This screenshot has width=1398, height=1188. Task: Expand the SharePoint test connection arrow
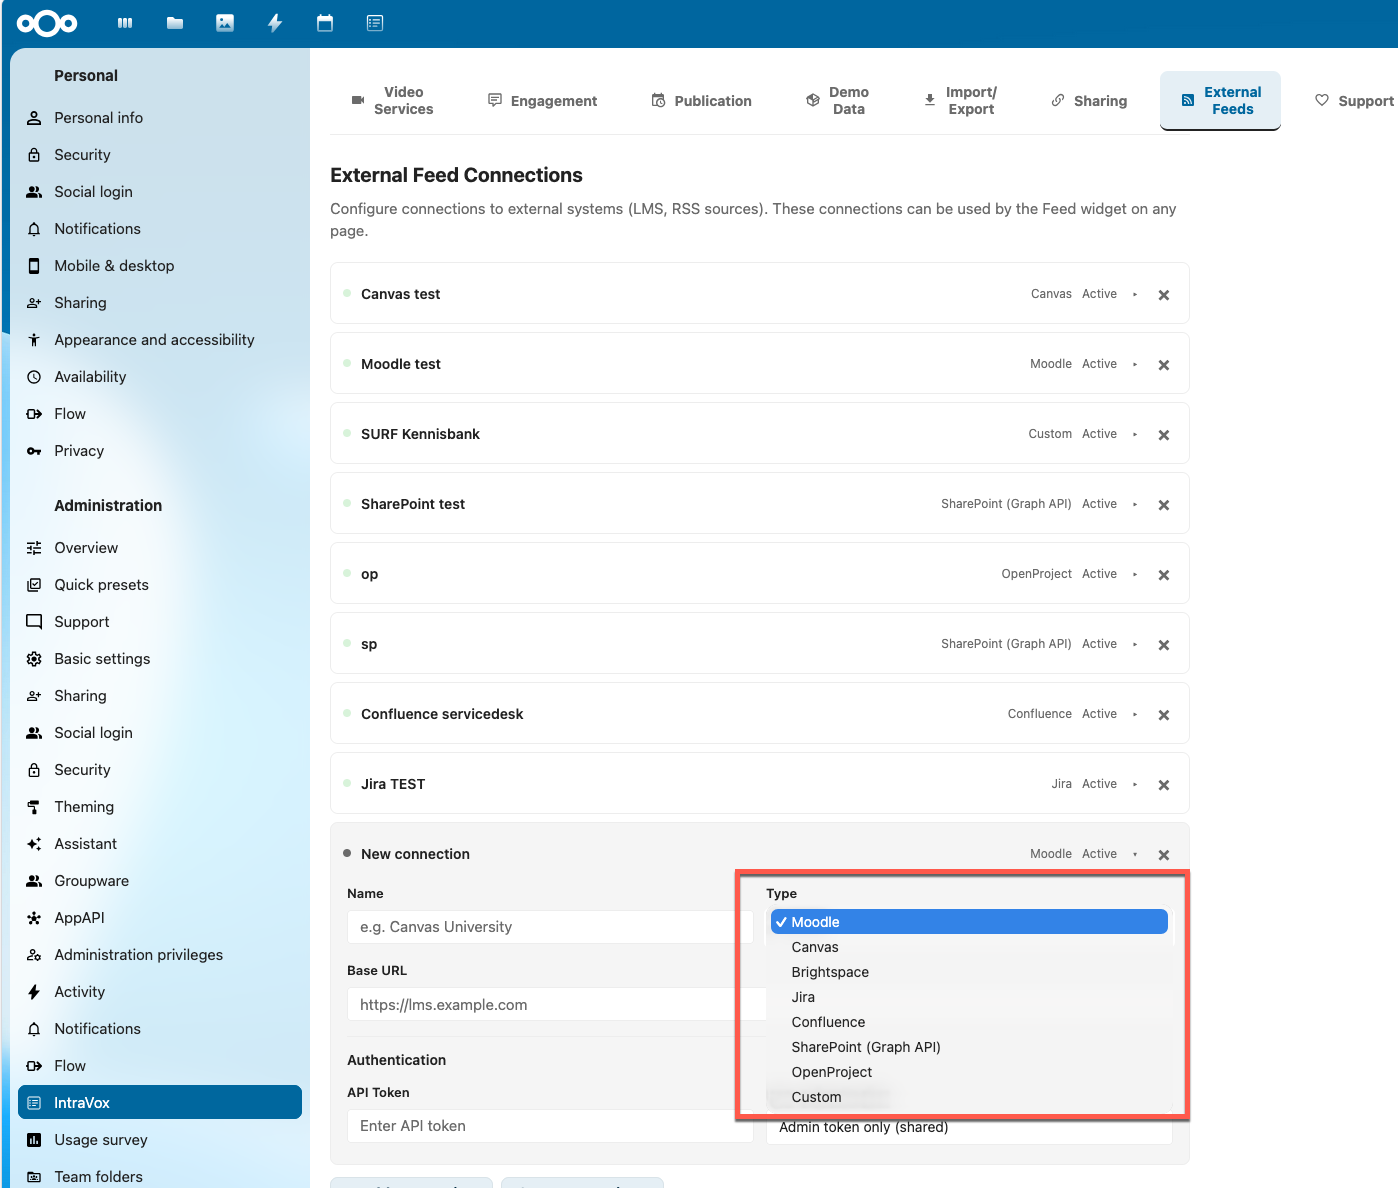coord(1135,504)
